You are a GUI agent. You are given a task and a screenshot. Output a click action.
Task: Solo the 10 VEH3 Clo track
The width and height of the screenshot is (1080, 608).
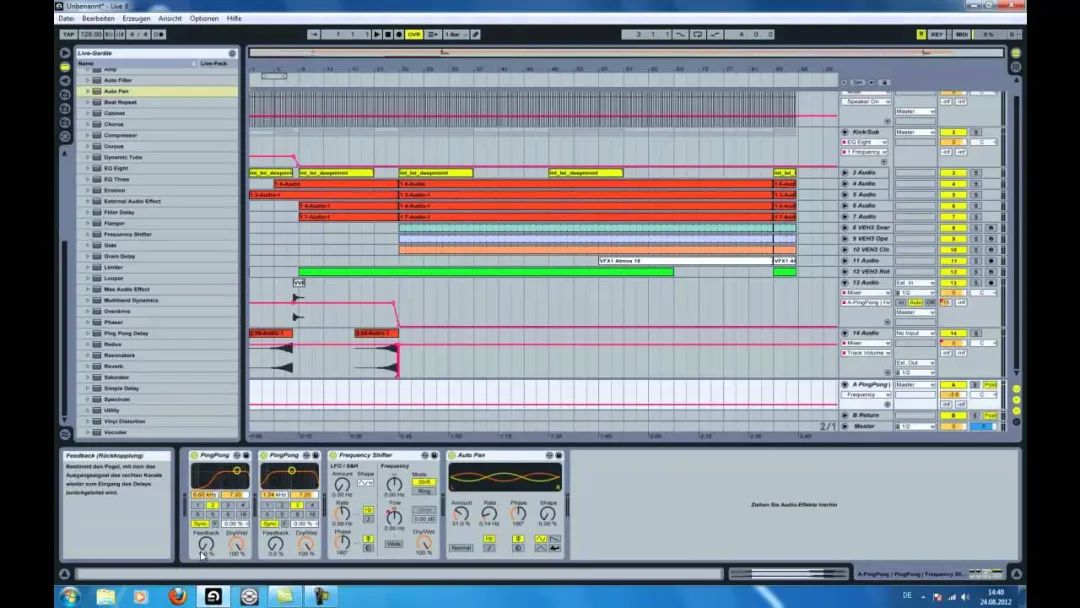pyautogui.click(x=976, y=250)
